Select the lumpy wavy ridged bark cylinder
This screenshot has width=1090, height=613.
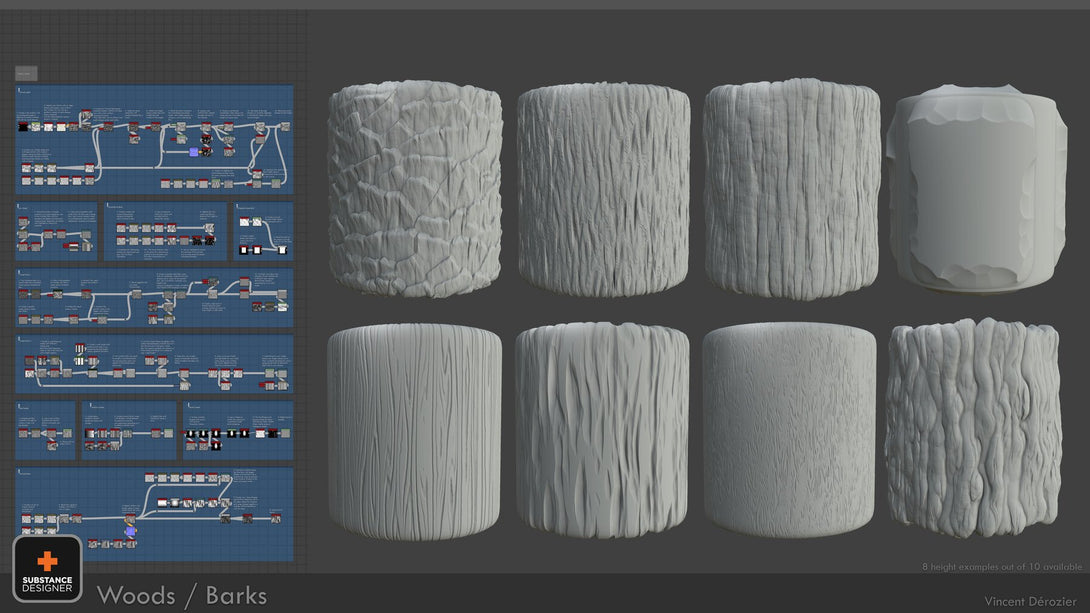[973, 428]
